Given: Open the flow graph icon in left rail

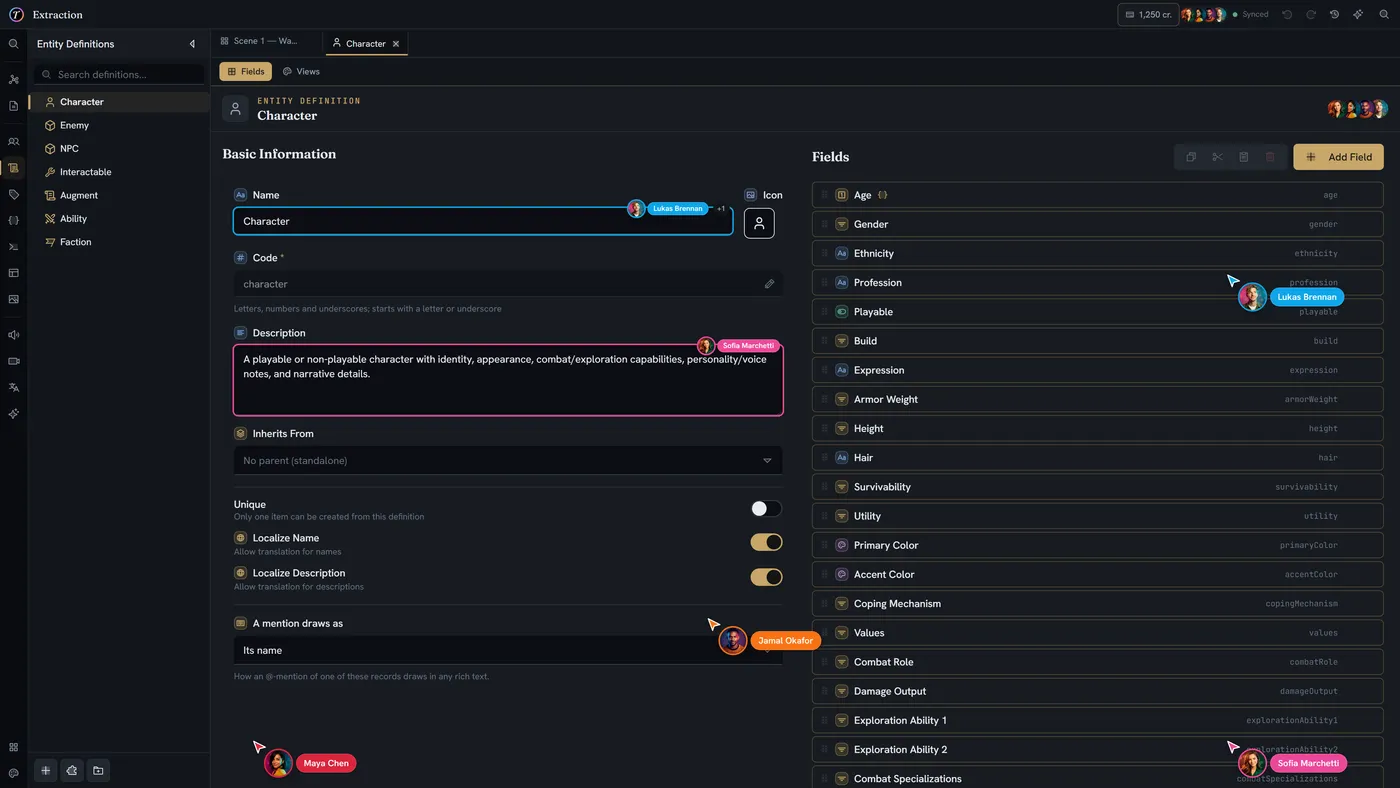Looking at the screenshot, I should click(x=13, y=79).
